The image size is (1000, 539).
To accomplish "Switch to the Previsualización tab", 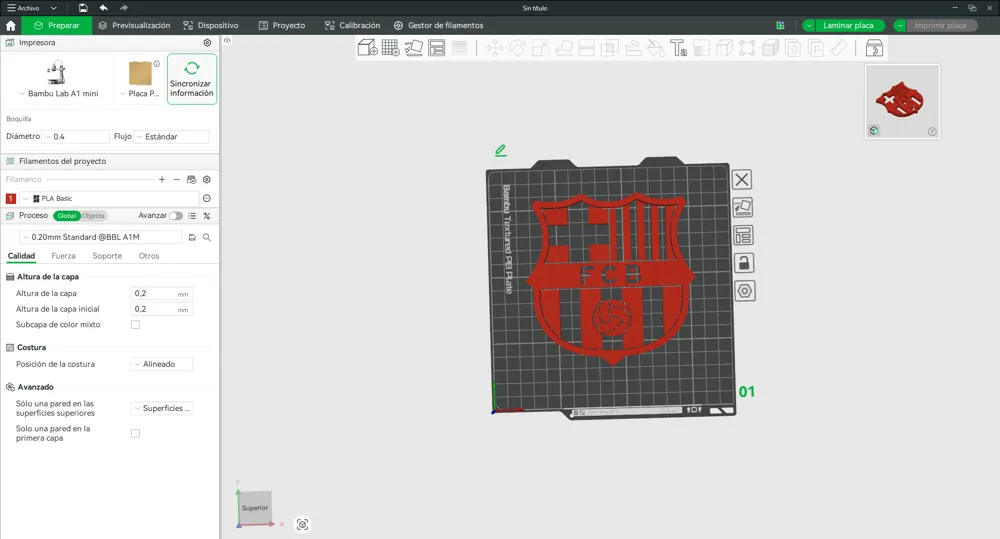I will [135, 26].
